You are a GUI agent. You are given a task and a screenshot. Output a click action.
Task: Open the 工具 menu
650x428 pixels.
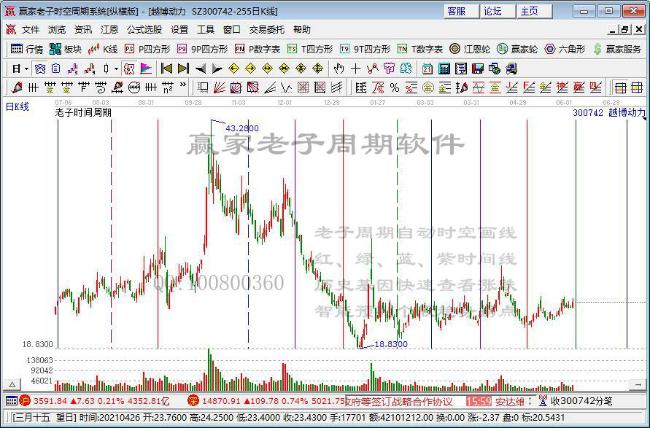[x=206, y=29]
